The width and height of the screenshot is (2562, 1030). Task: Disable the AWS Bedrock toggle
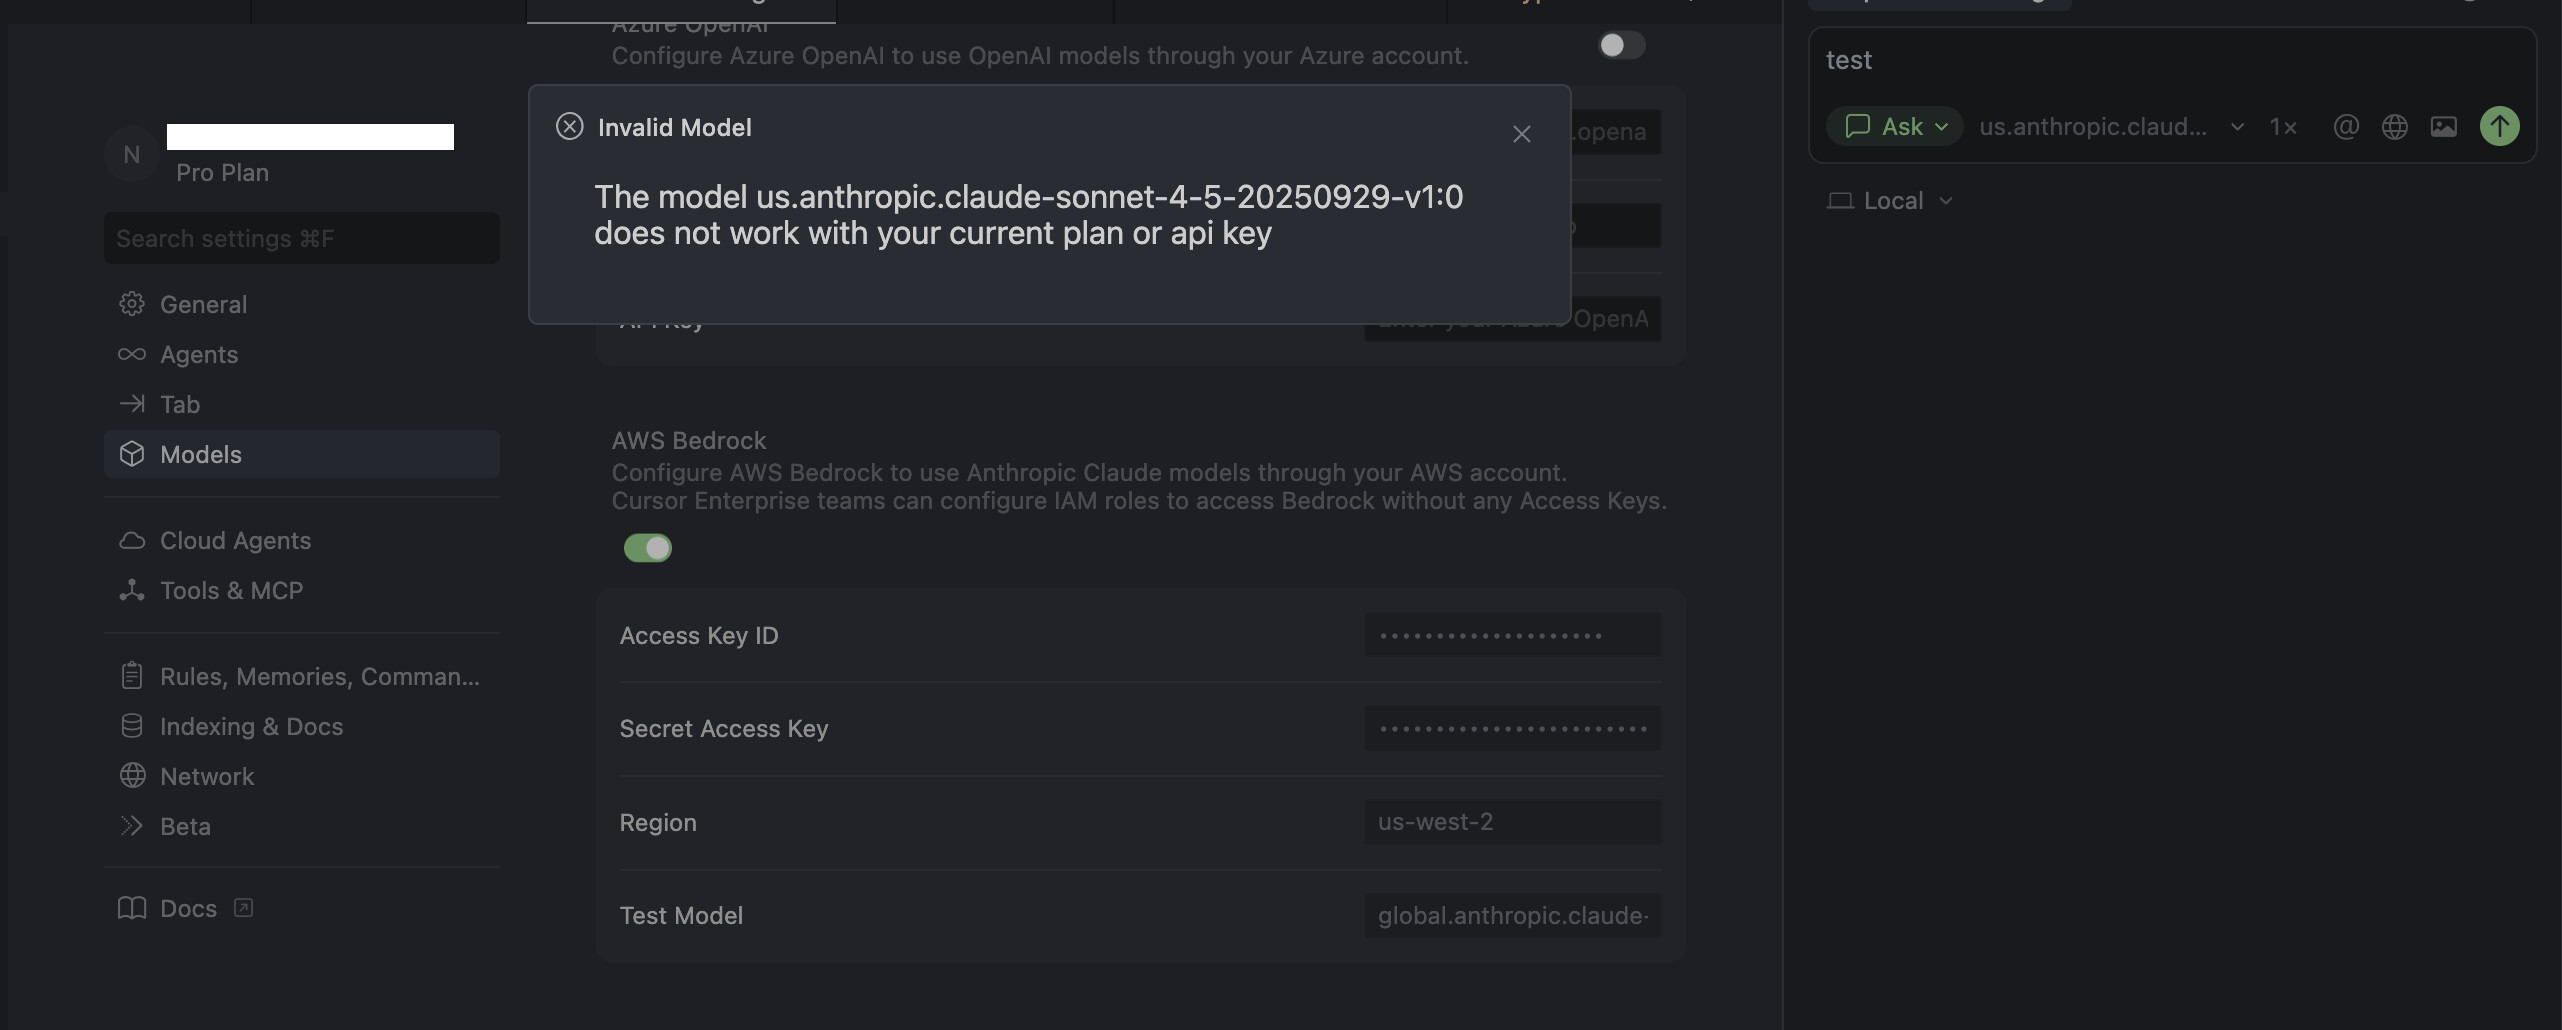(647, 547)
